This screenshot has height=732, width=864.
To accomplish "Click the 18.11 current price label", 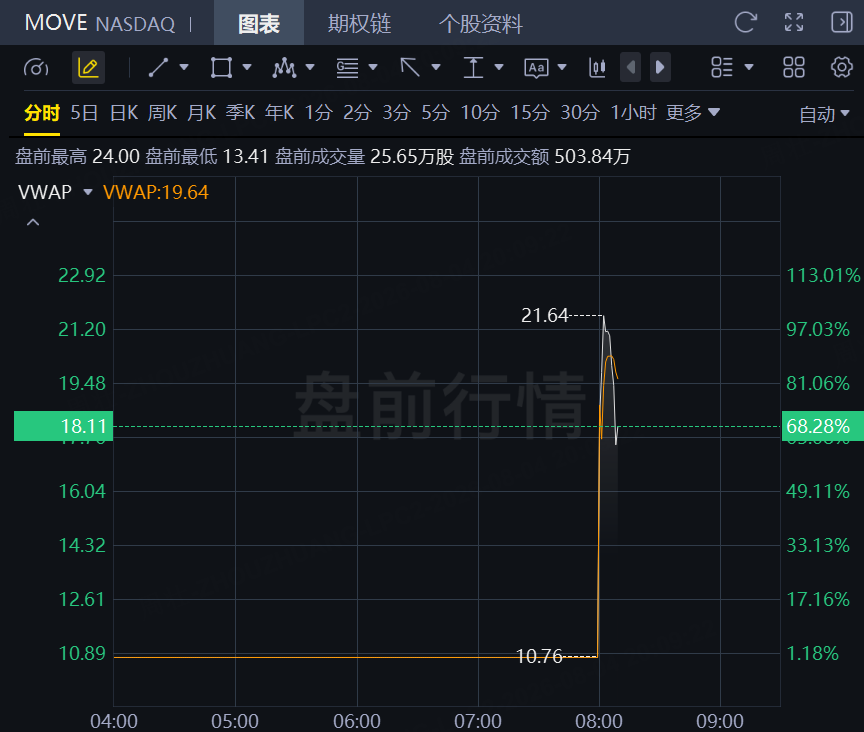I will click(x=63, y=426).
